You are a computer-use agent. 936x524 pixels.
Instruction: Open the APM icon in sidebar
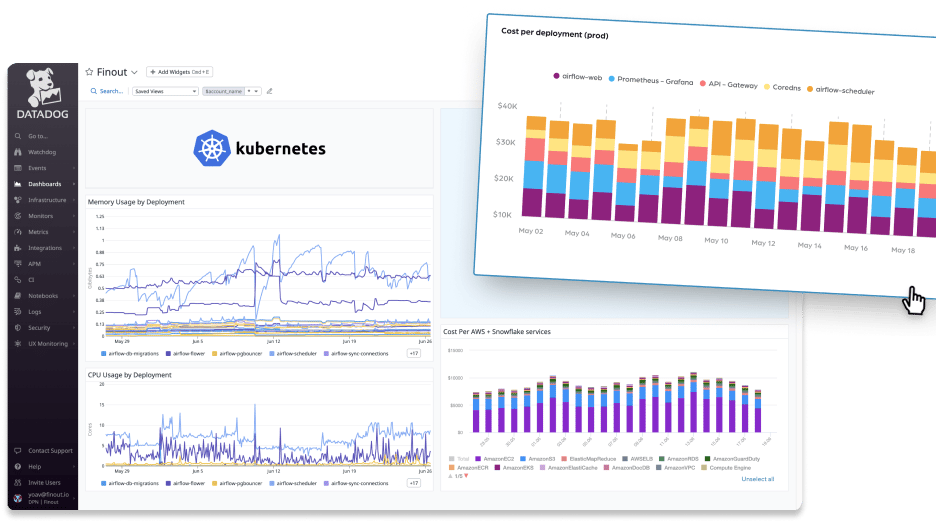tap(18, 264)
